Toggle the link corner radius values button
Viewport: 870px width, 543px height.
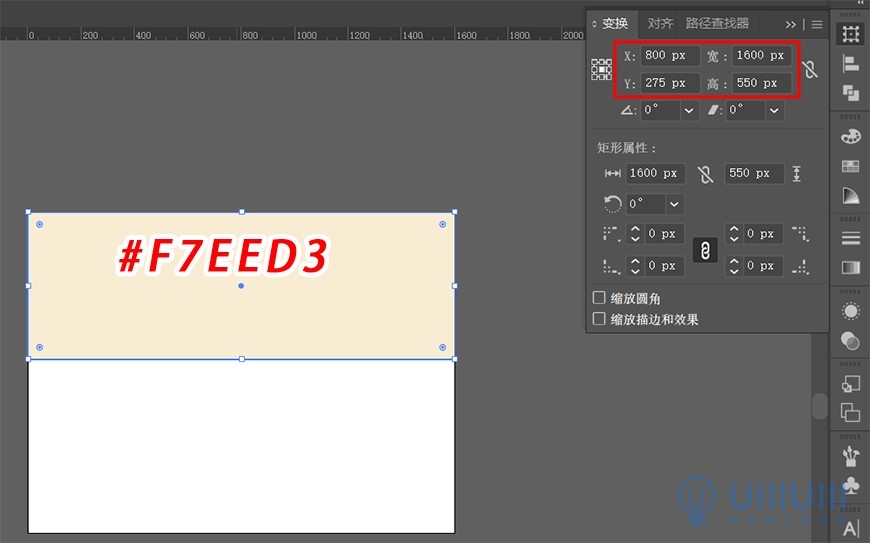click(705, 250)
